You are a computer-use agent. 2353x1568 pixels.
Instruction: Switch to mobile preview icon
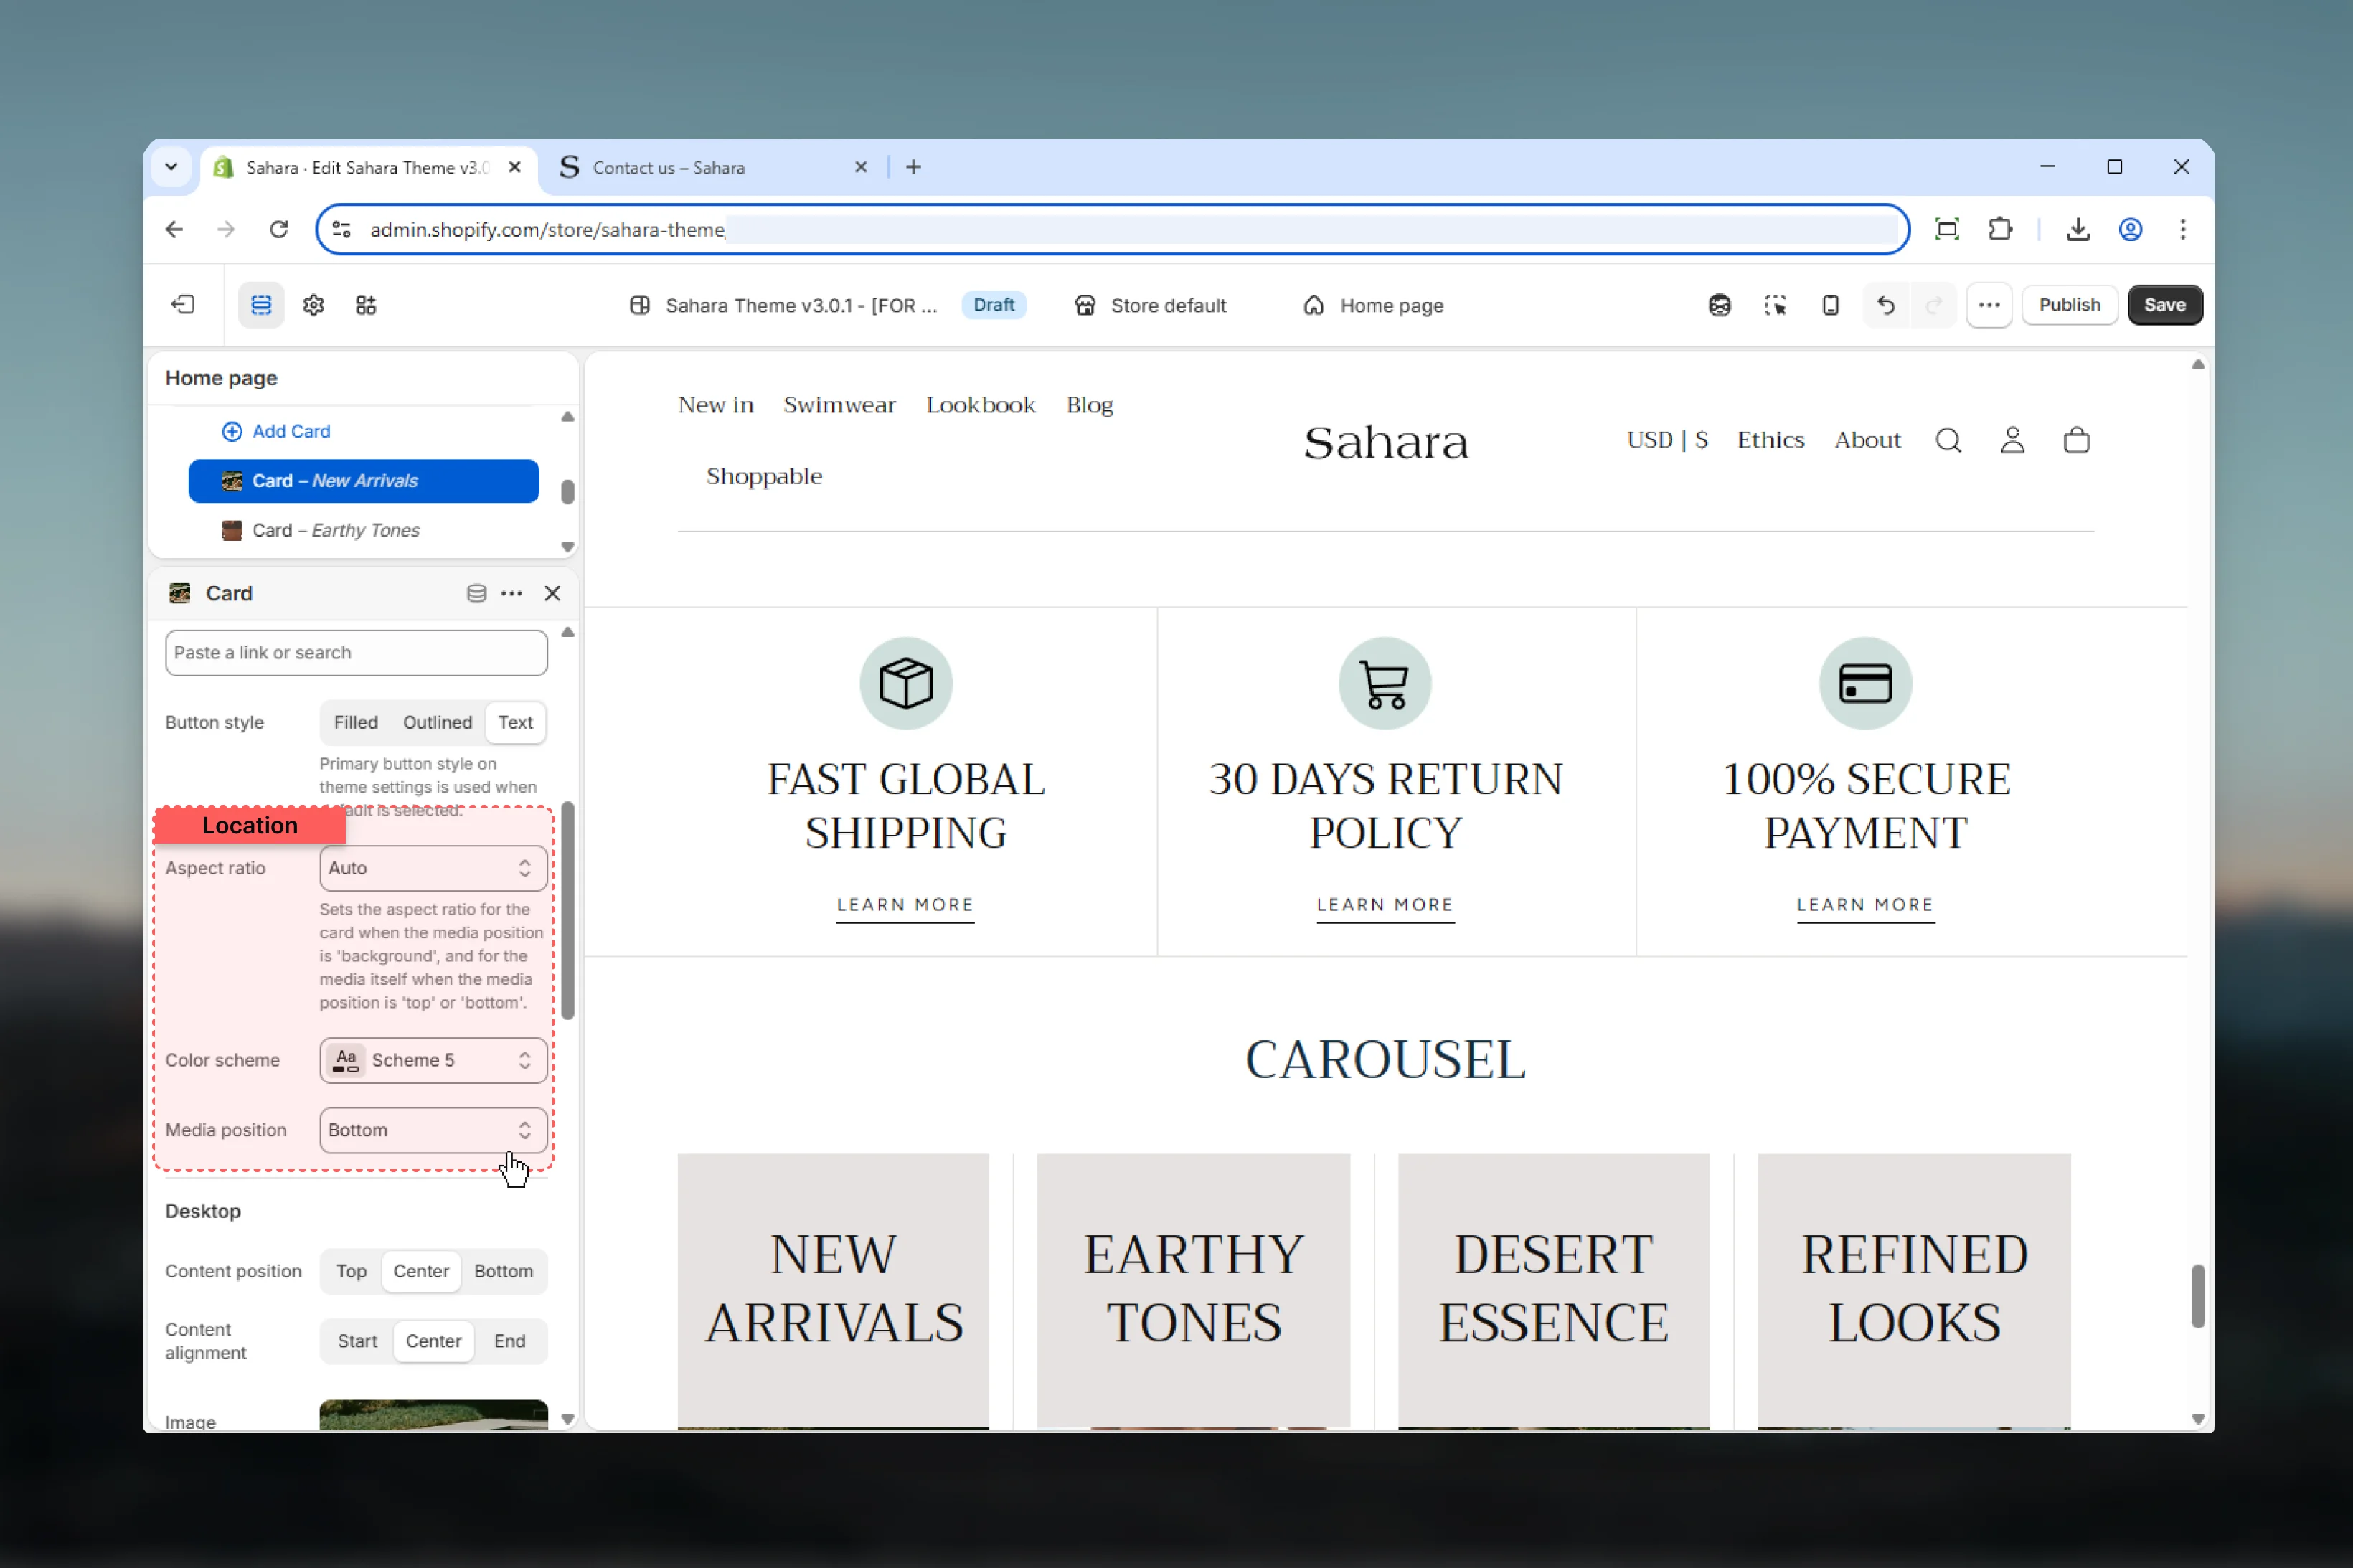pyautogui.click(x=1830, y=305)
